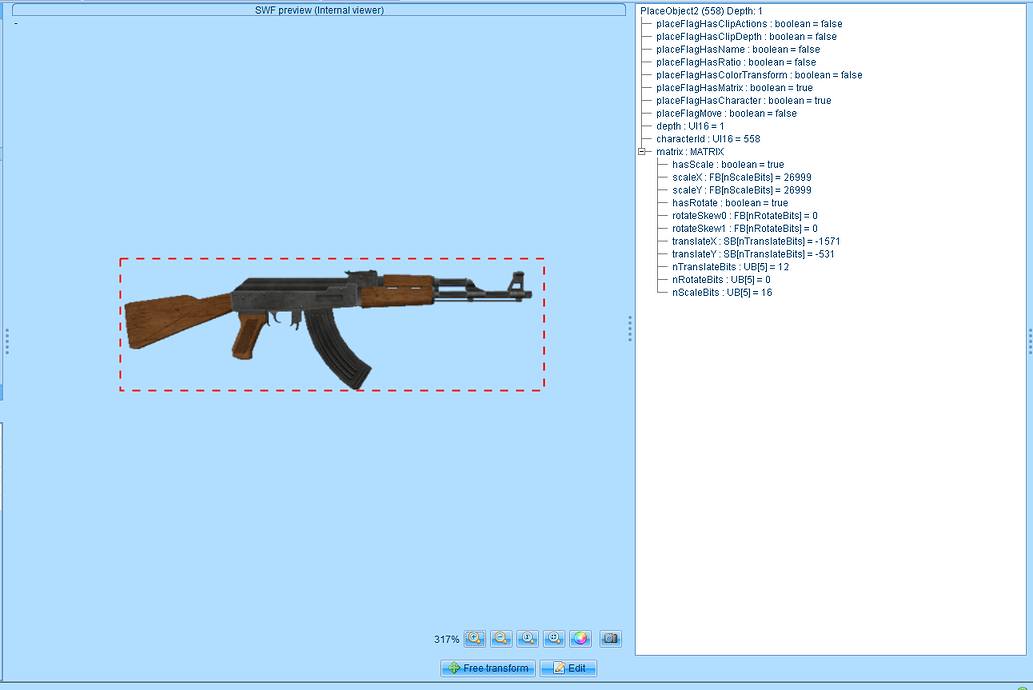Select the nTranslateBits = 12 row
Image resolution: width=1033 pixels, height=690 pixels.
point(730,267)
